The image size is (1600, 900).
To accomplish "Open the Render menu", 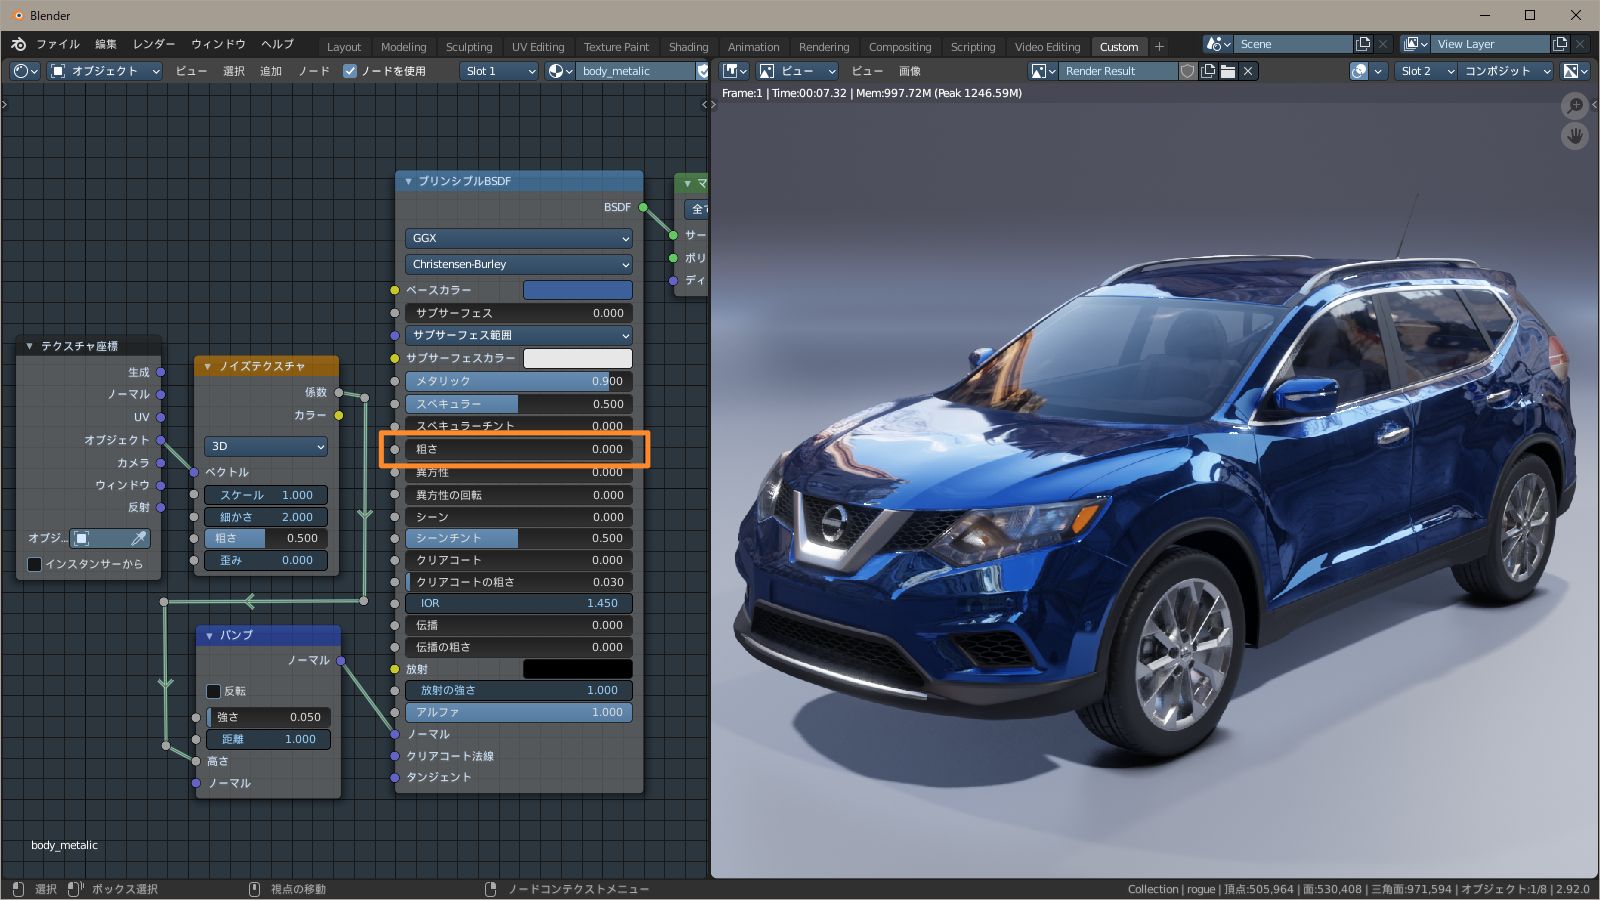I will [x=154, y=44].
